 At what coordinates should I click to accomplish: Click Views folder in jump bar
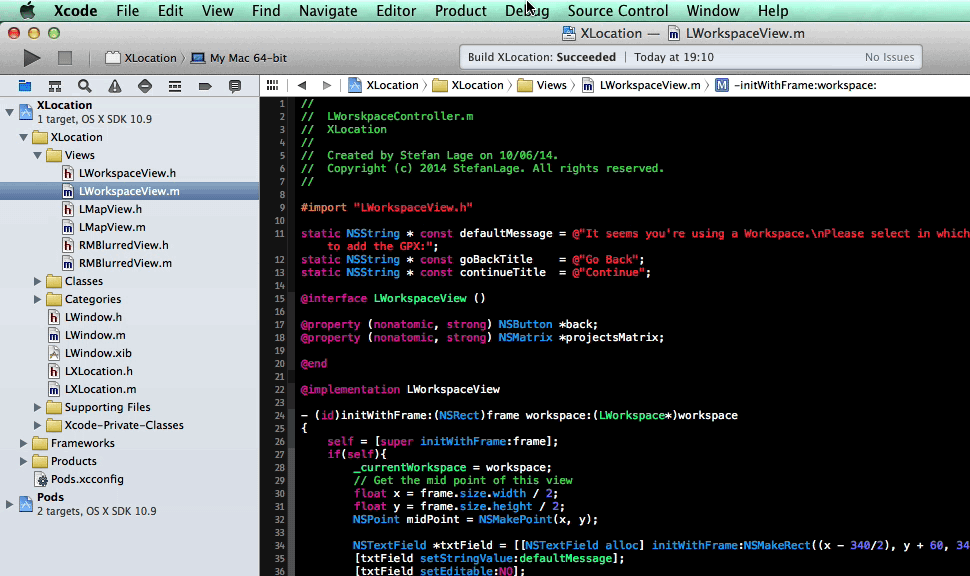coord(543,85)
